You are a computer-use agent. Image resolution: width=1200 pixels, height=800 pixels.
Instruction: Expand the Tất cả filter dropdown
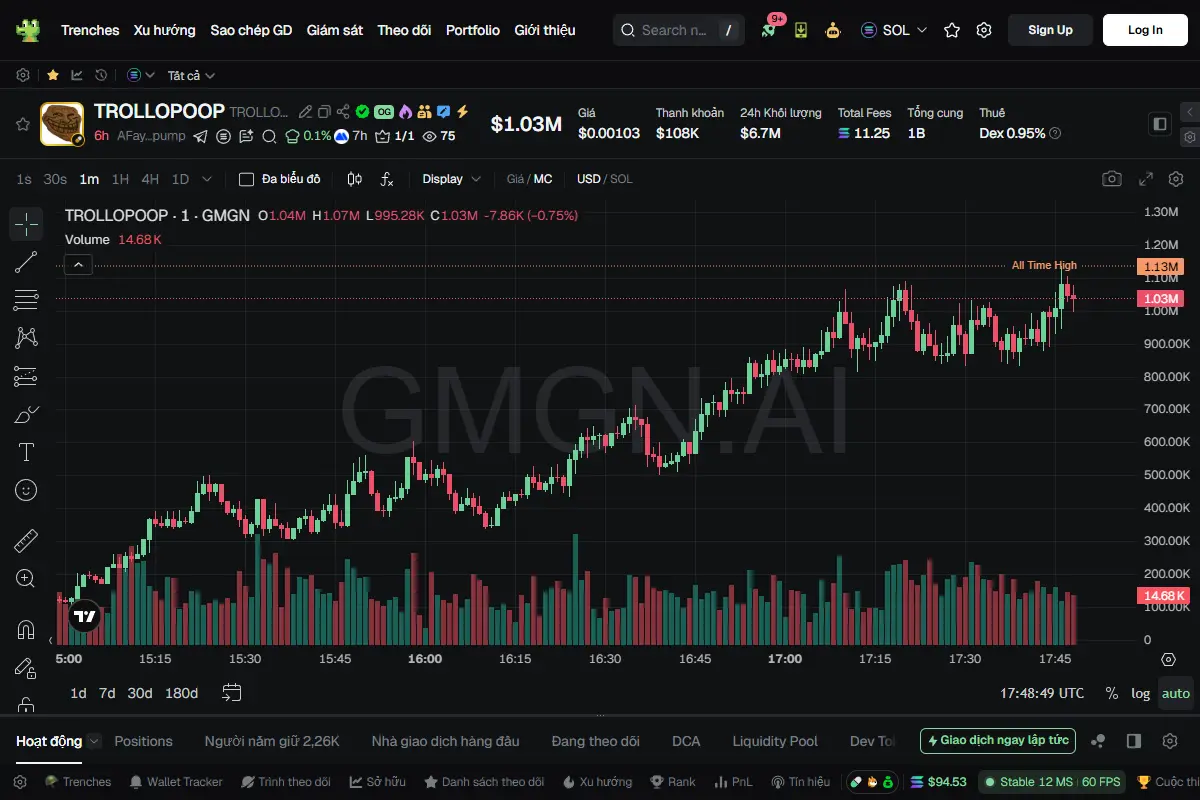tap(191, 75)
